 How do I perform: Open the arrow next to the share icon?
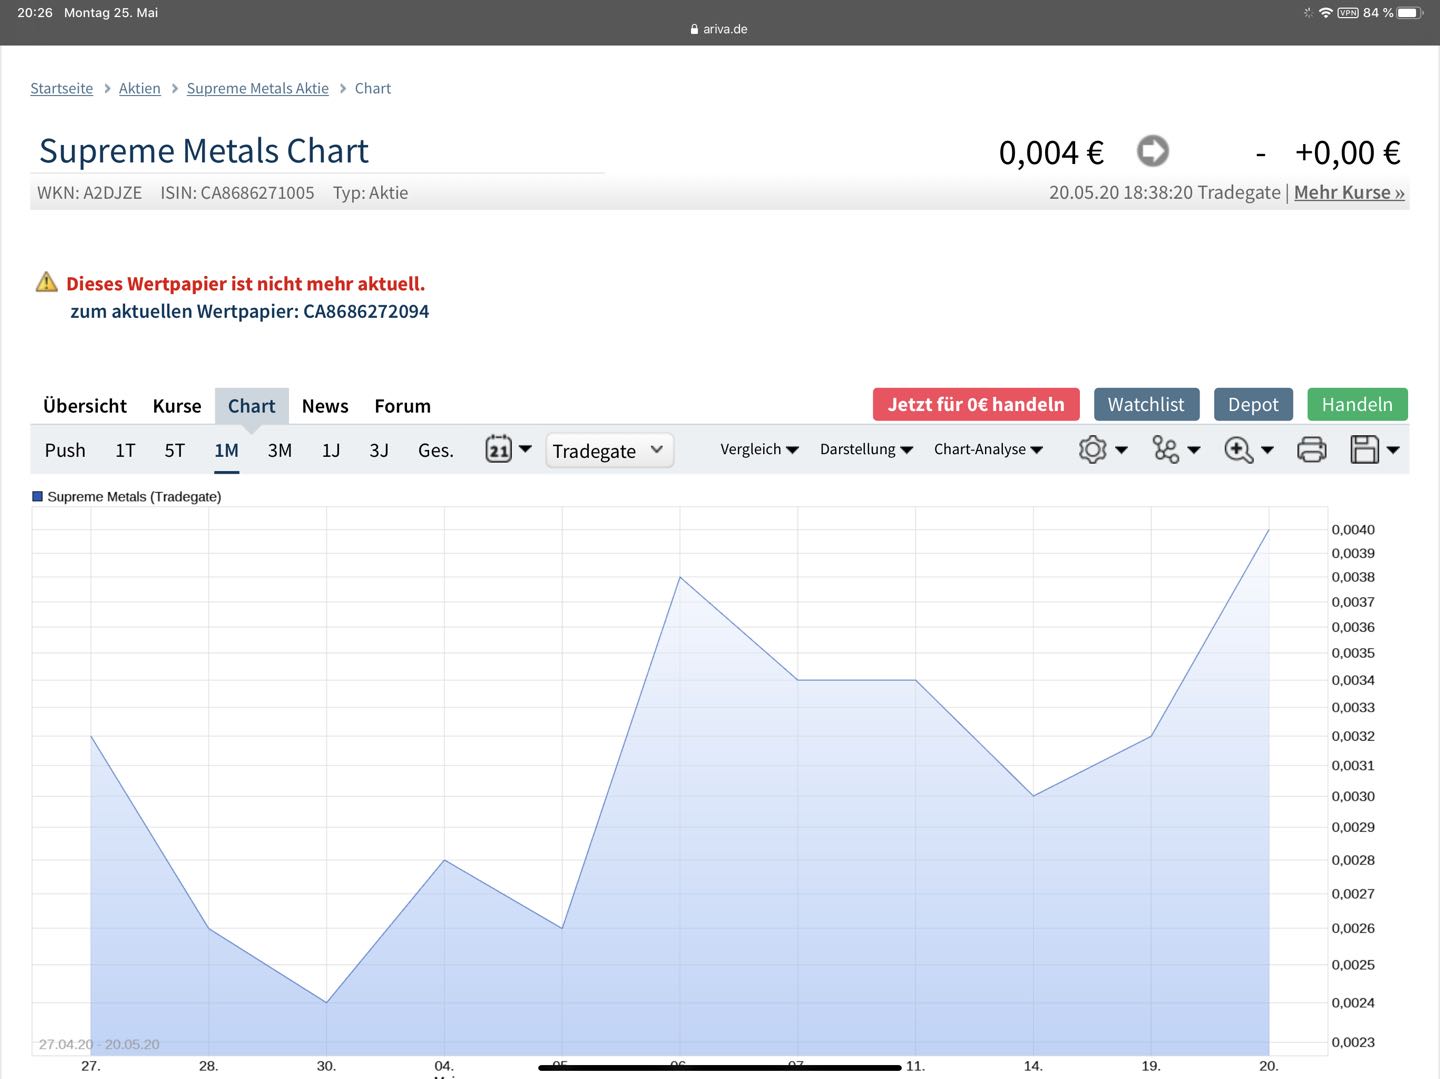click(x=1193, y=450)
